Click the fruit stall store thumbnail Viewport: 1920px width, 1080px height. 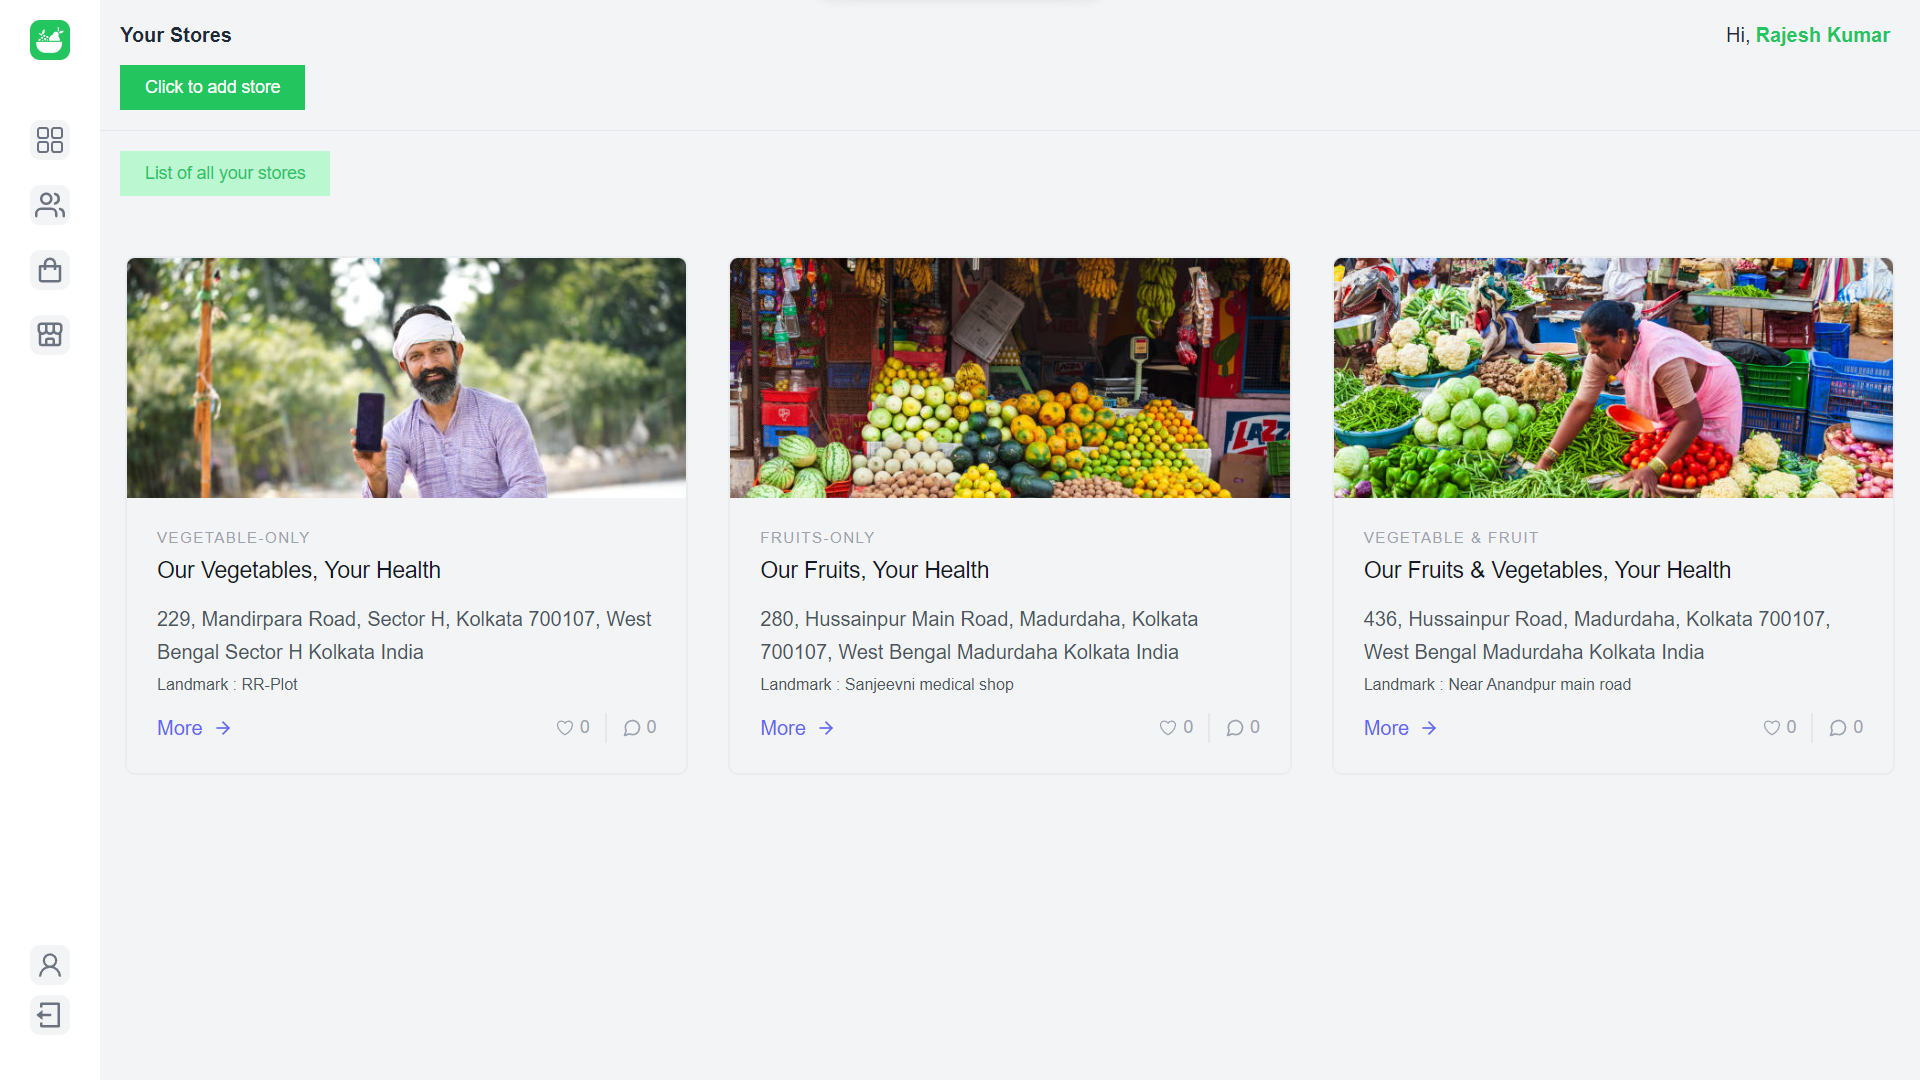tap(1009, 378)
